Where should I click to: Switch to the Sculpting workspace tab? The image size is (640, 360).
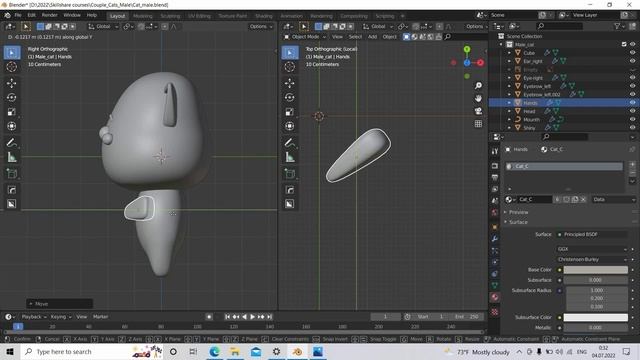170,16
